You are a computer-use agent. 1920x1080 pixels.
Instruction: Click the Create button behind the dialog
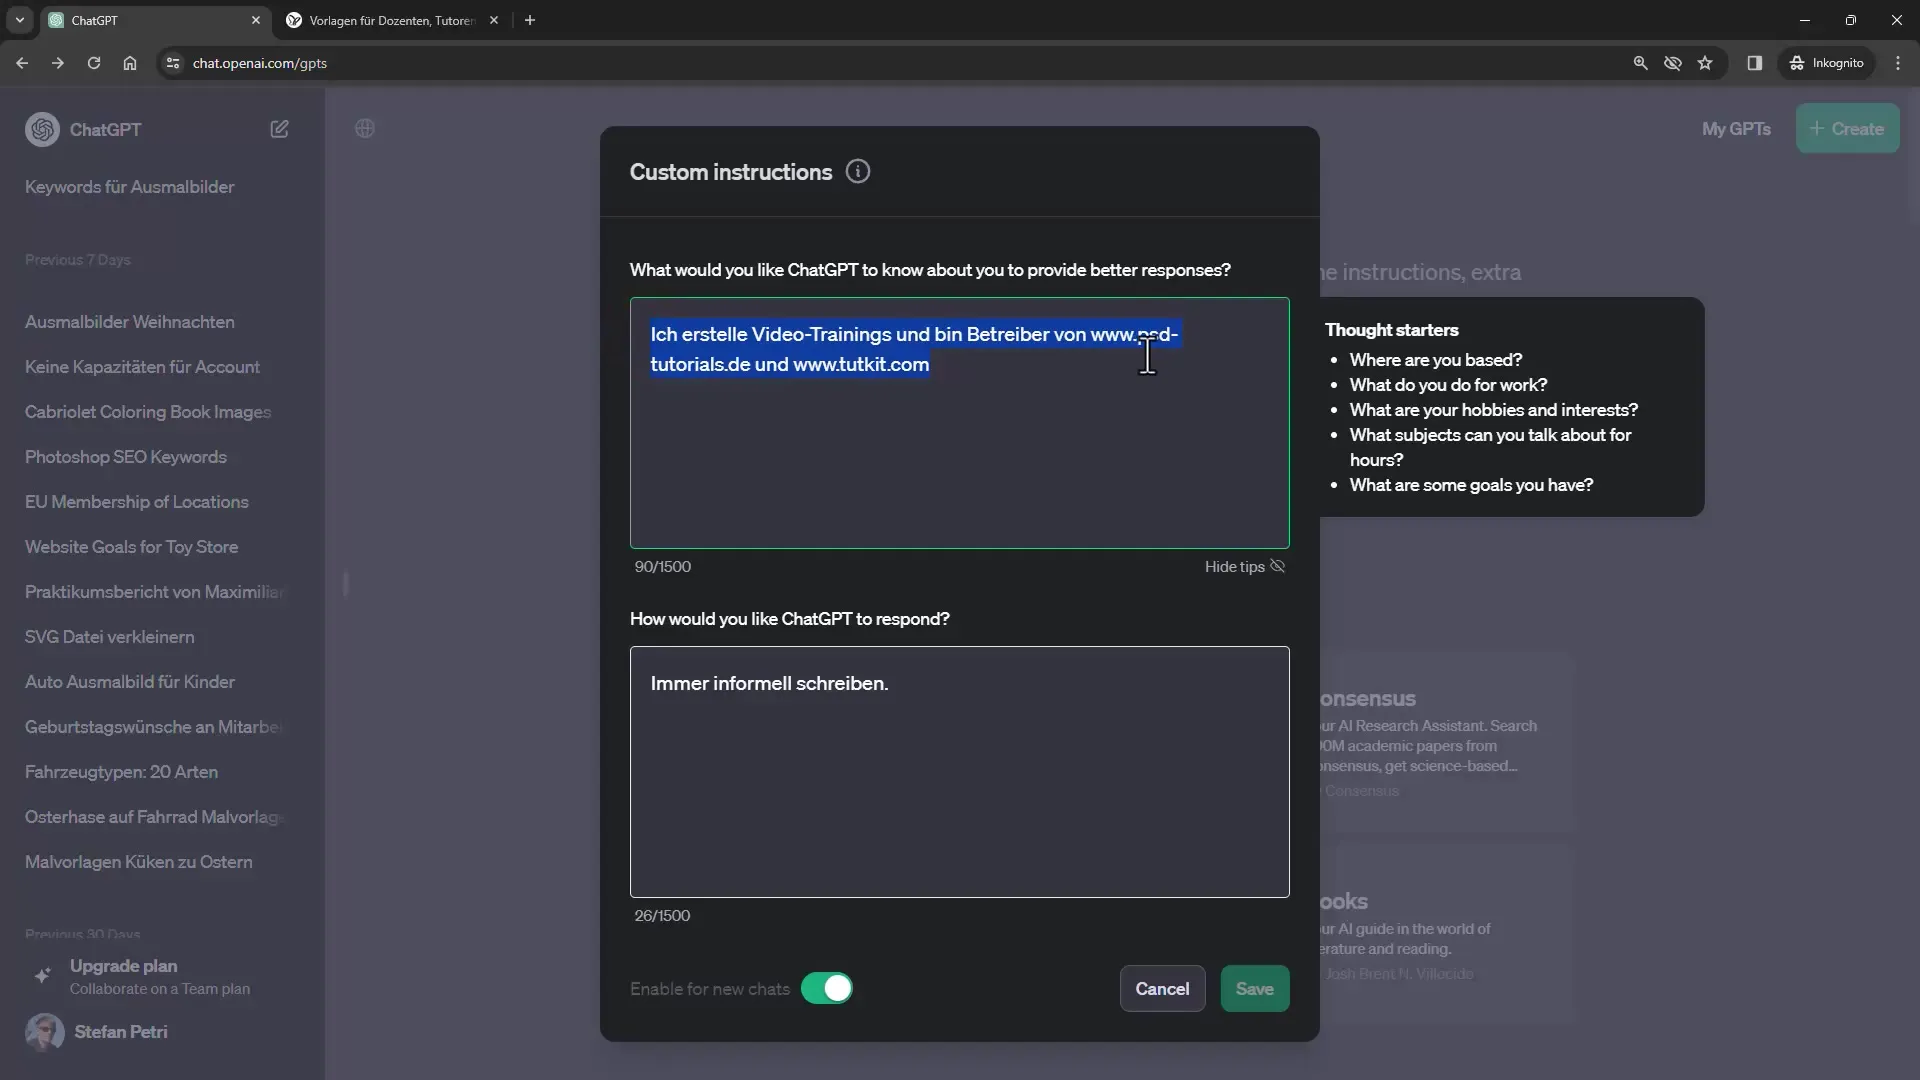[x=1847, y=129]
